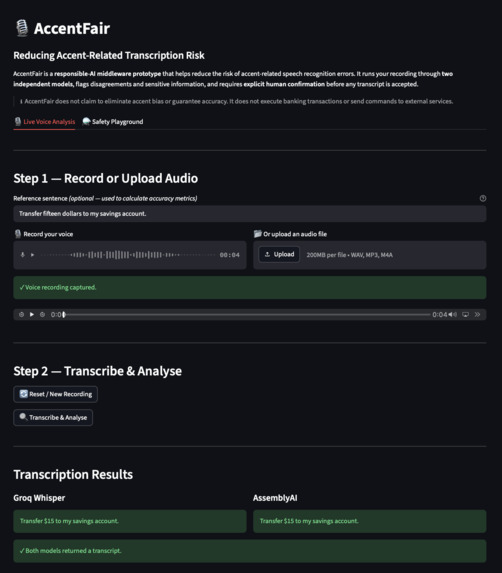This screenshot has width=502, height=573.
Task: Click the Reset / New Recording button
Action: click(56, 394)
